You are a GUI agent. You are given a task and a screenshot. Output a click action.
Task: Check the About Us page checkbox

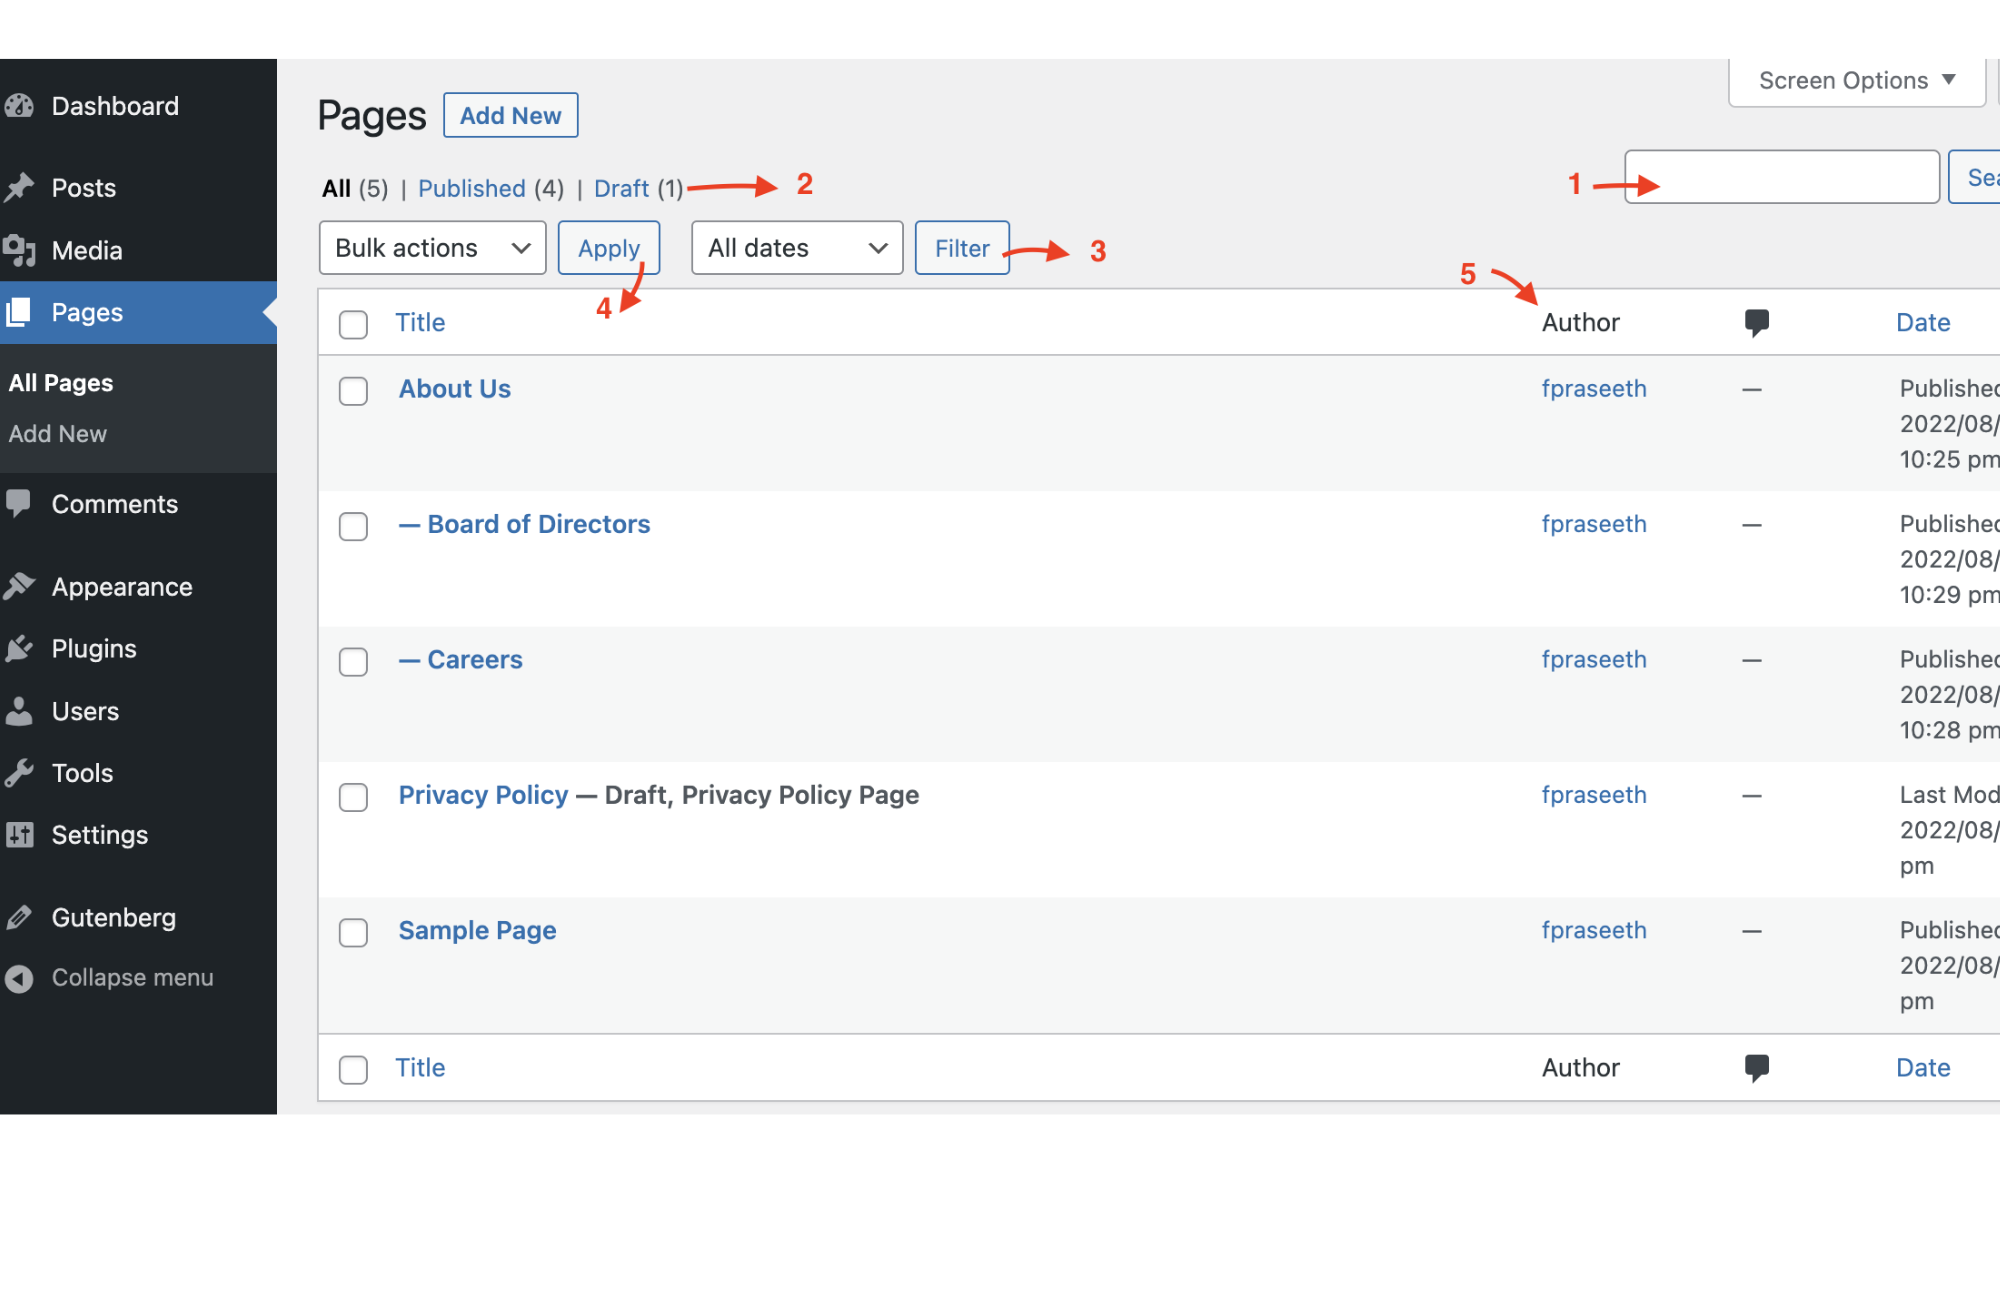click(353, 391)
